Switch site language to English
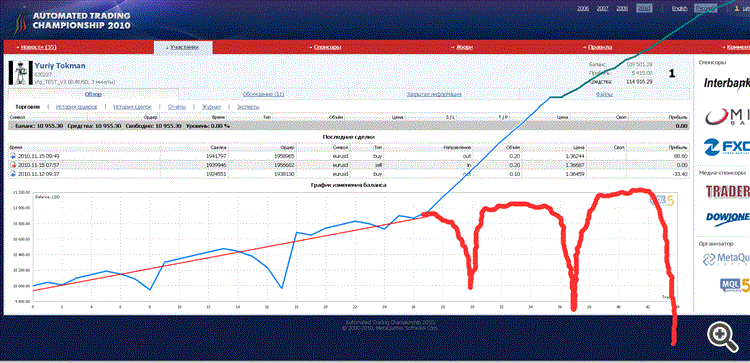 680,9
